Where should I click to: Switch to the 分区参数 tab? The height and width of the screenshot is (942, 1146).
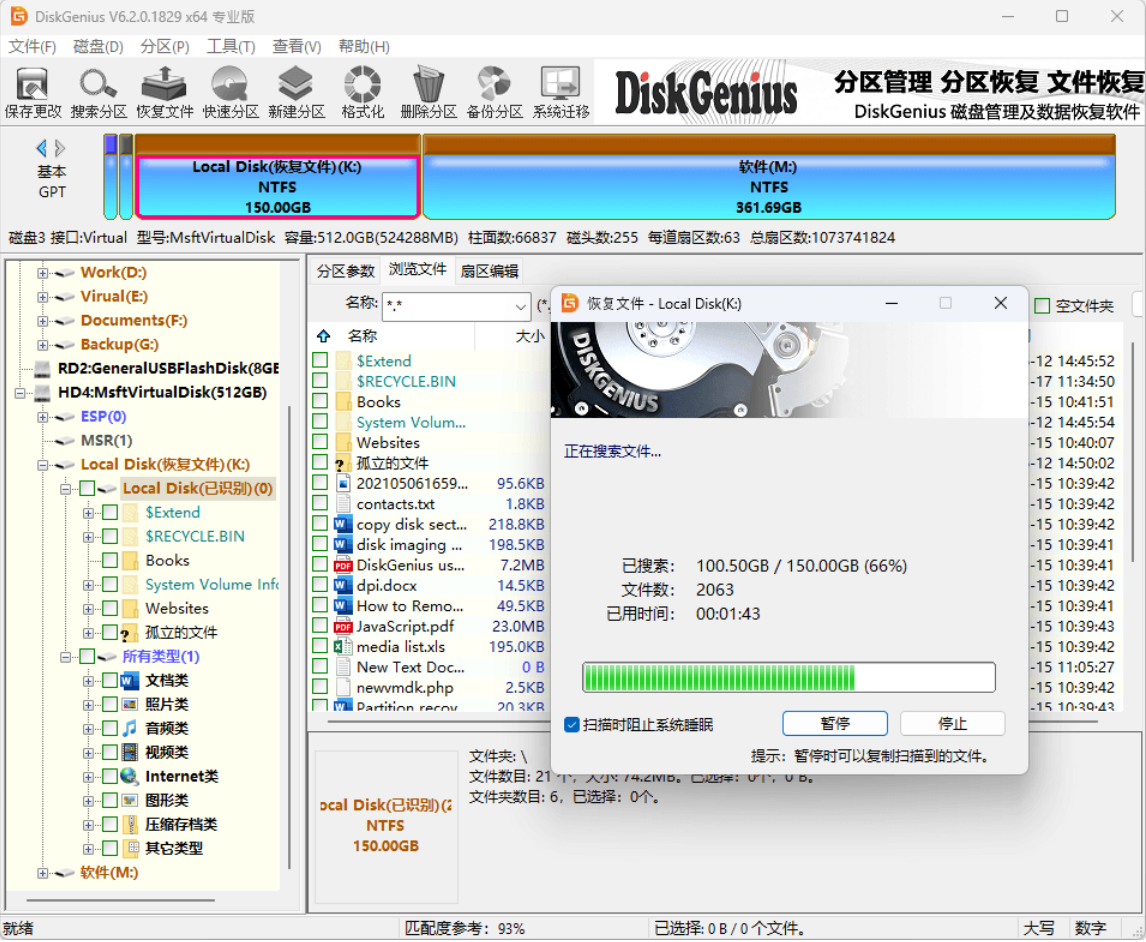coord(346,271)
